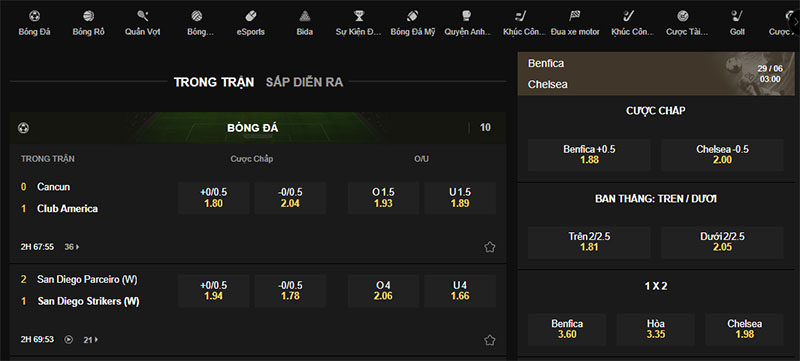Show more sports with the top arrow

pos(794,23)
